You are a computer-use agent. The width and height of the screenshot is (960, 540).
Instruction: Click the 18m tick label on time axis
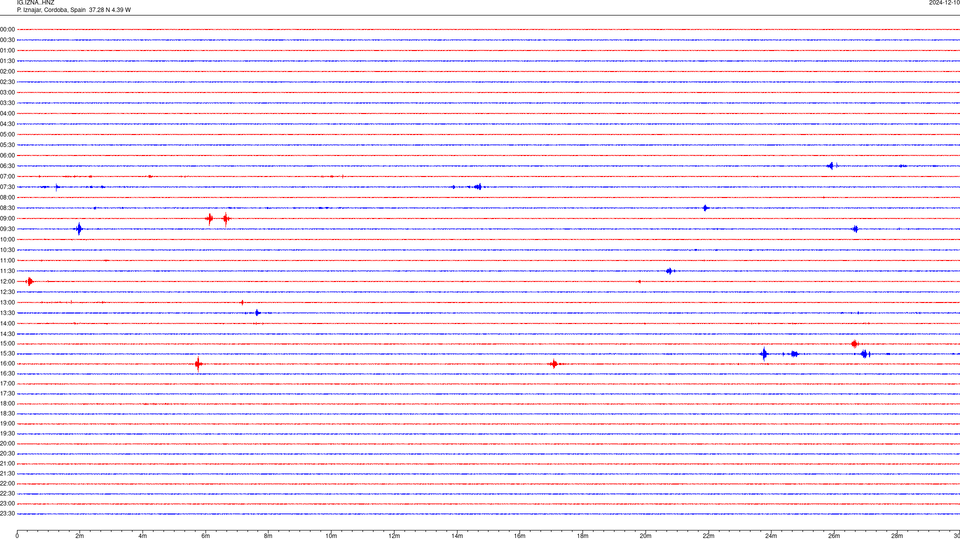point(583,536)
